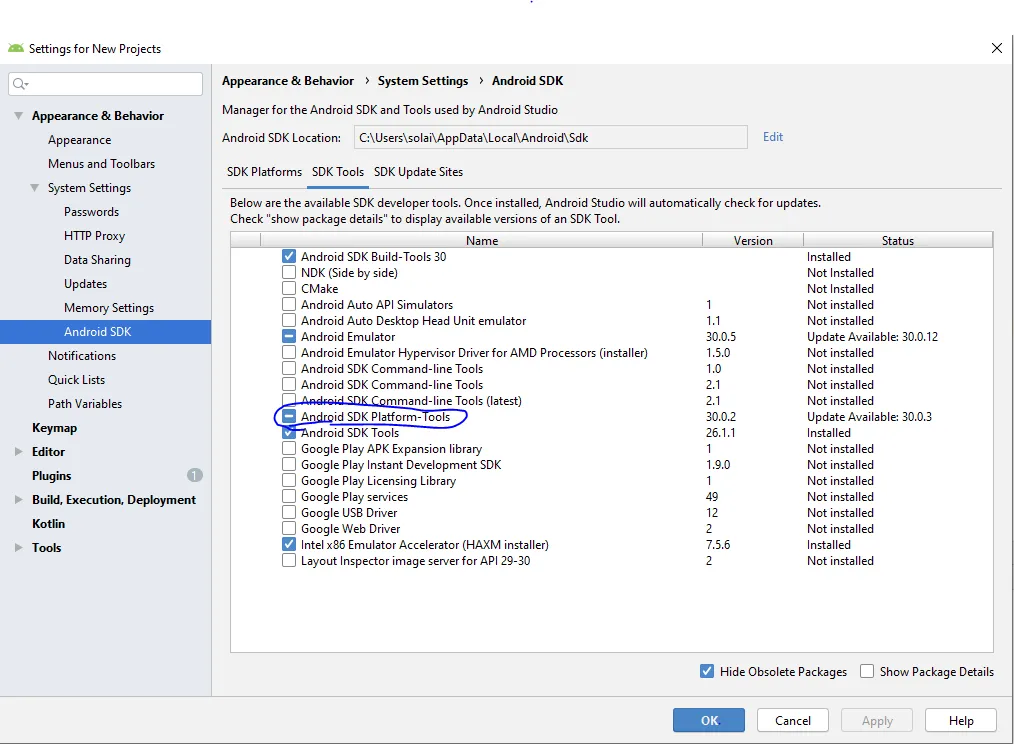
Task: Select Android SDK in the sidebar
Action: tap(105, 332)
